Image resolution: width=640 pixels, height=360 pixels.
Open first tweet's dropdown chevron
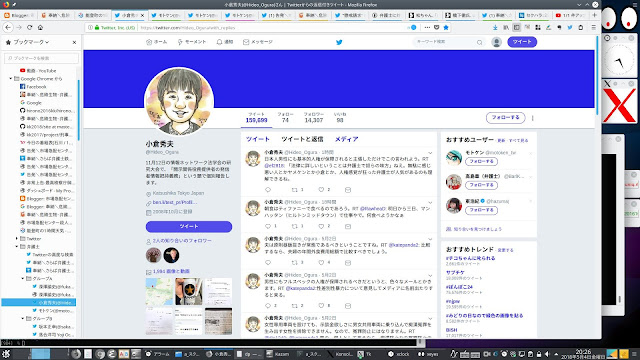pyautogui.click(x=430, y=153)
